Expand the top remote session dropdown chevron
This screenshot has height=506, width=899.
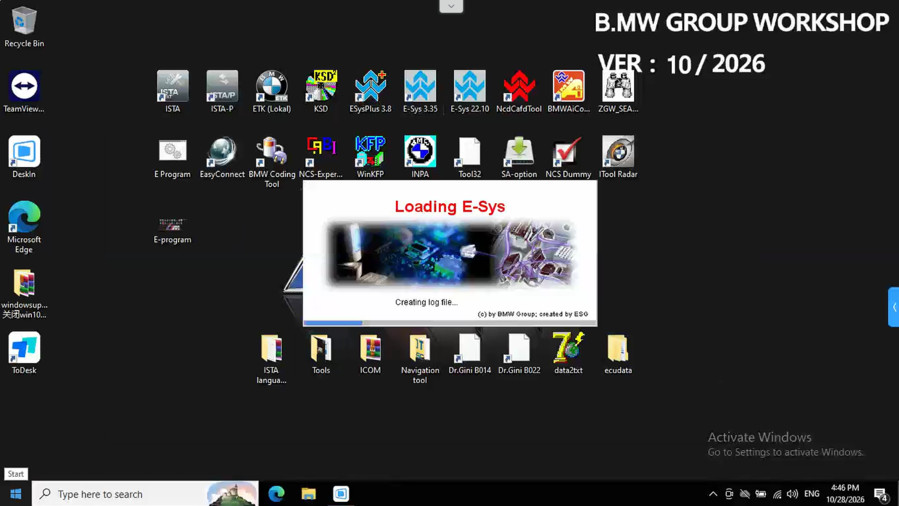click(451, 6)
